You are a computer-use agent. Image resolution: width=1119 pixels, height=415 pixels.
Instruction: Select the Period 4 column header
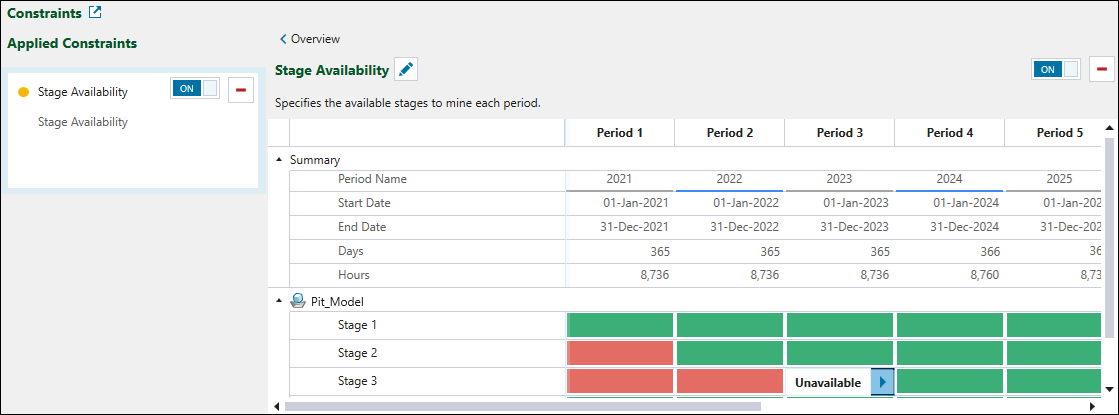(x=949, y=133)
